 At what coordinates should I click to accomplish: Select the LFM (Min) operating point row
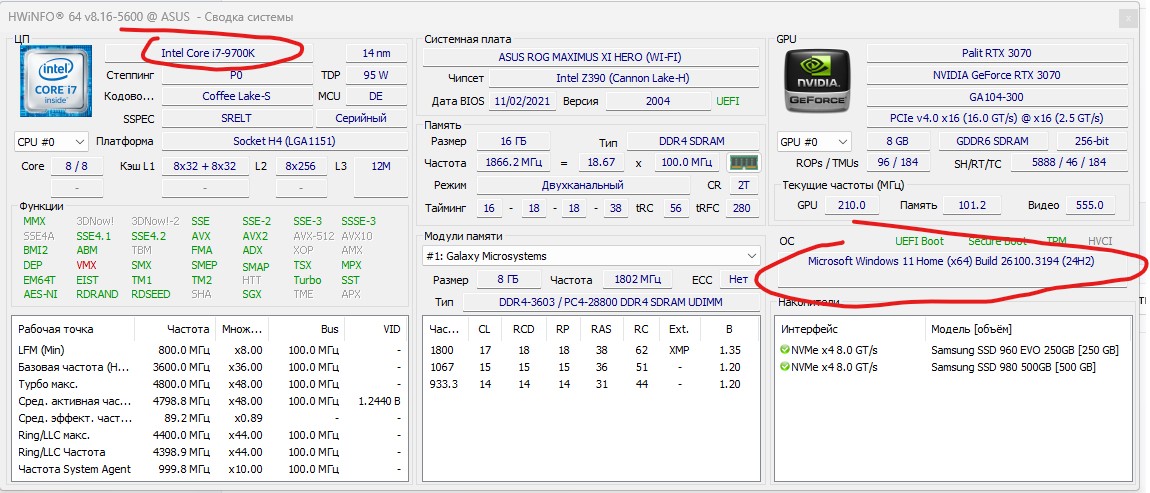[x=210, y=351]
